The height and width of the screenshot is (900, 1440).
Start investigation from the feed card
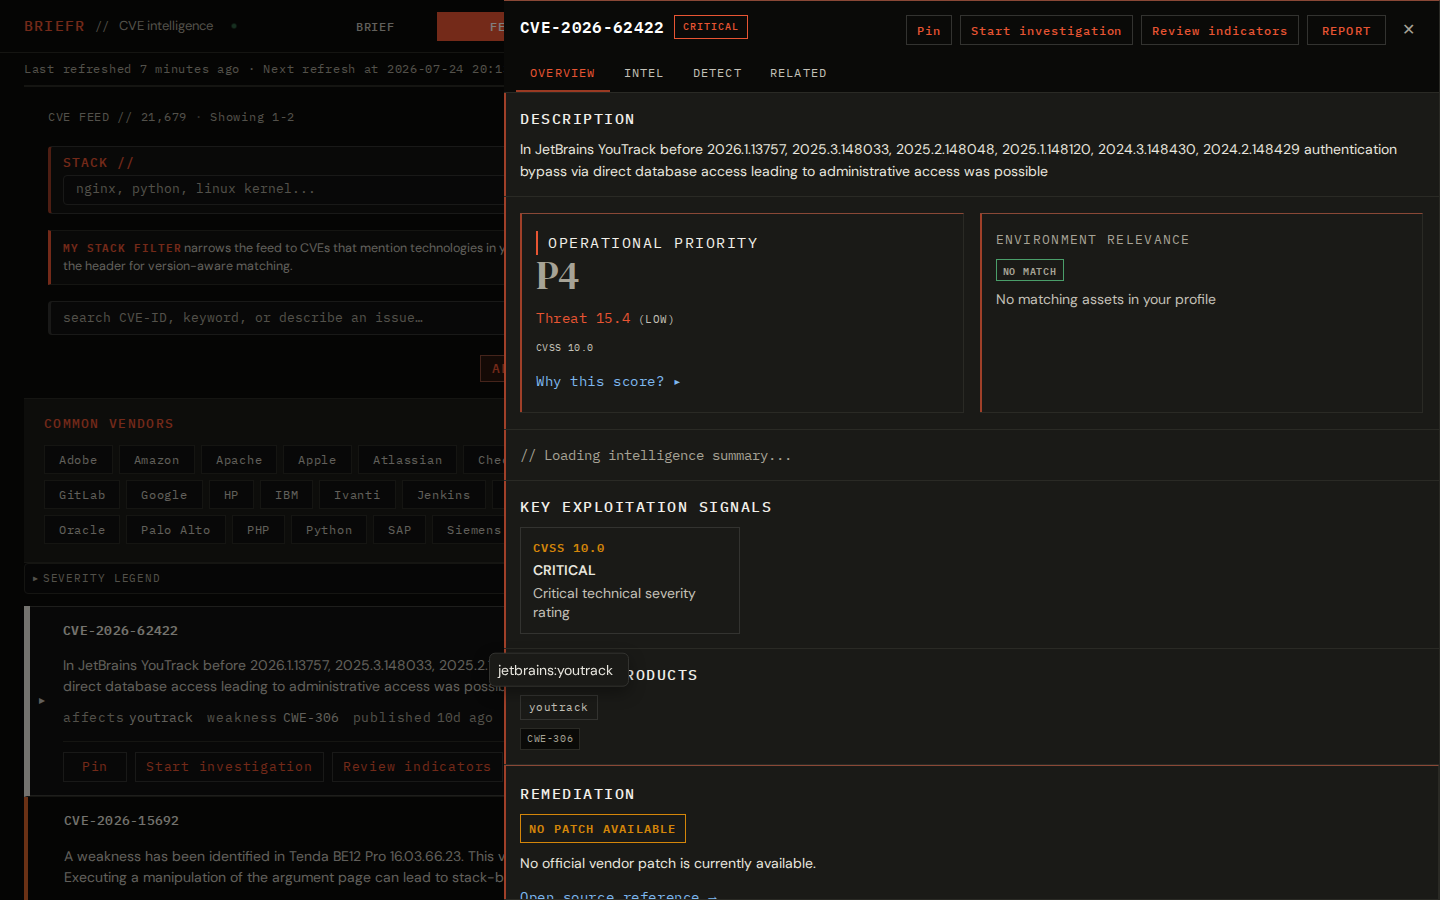click(x=229, y=767)
